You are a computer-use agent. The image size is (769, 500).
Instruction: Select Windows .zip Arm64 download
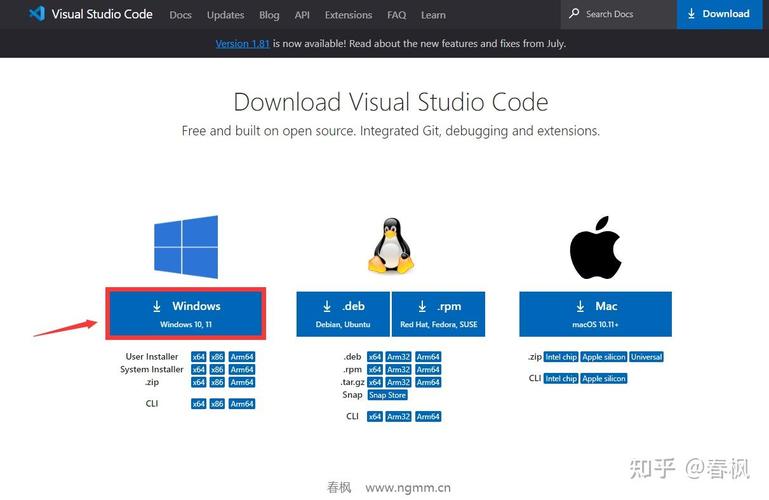click(242, 382)
